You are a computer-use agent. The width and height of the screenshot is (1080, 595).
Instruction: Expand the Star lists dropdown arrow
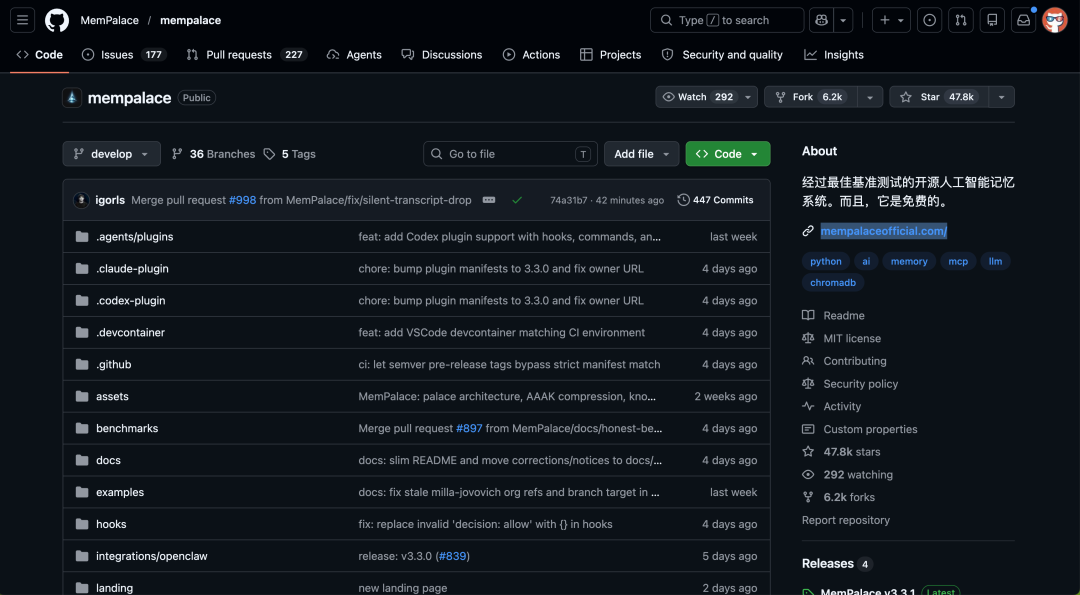click(1001, 97)
